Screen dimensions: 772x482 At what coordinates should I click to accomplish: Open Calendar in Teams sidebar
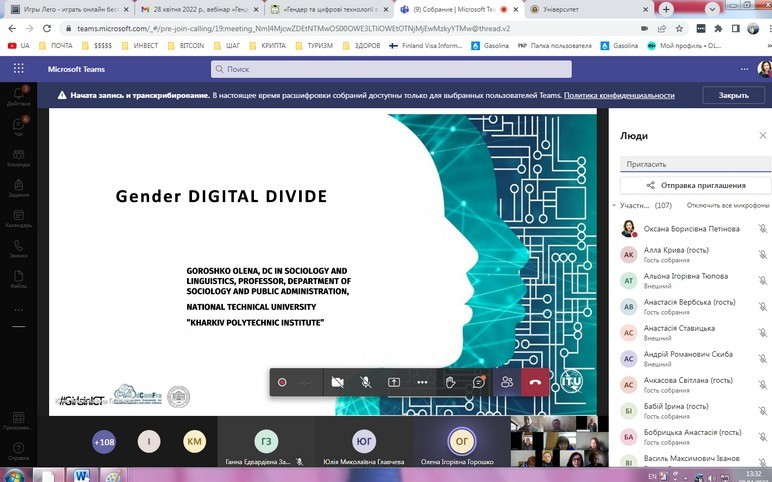[18, 217]
